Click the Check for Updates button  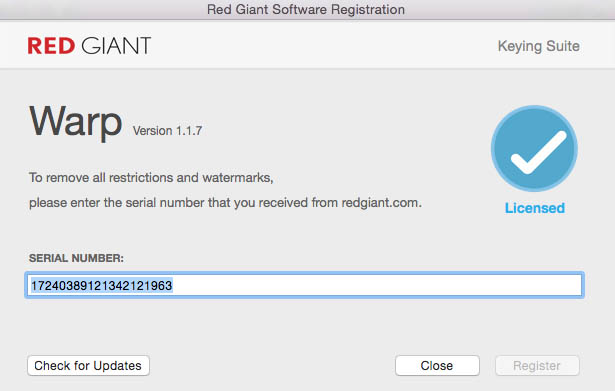coord(88,366)
